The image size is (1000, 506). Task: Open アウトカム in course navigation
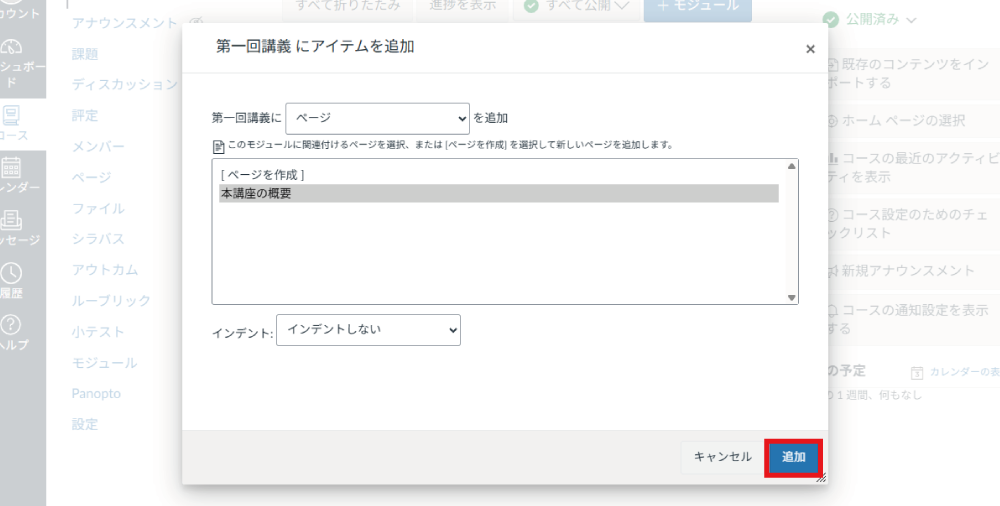coord(105,270)
